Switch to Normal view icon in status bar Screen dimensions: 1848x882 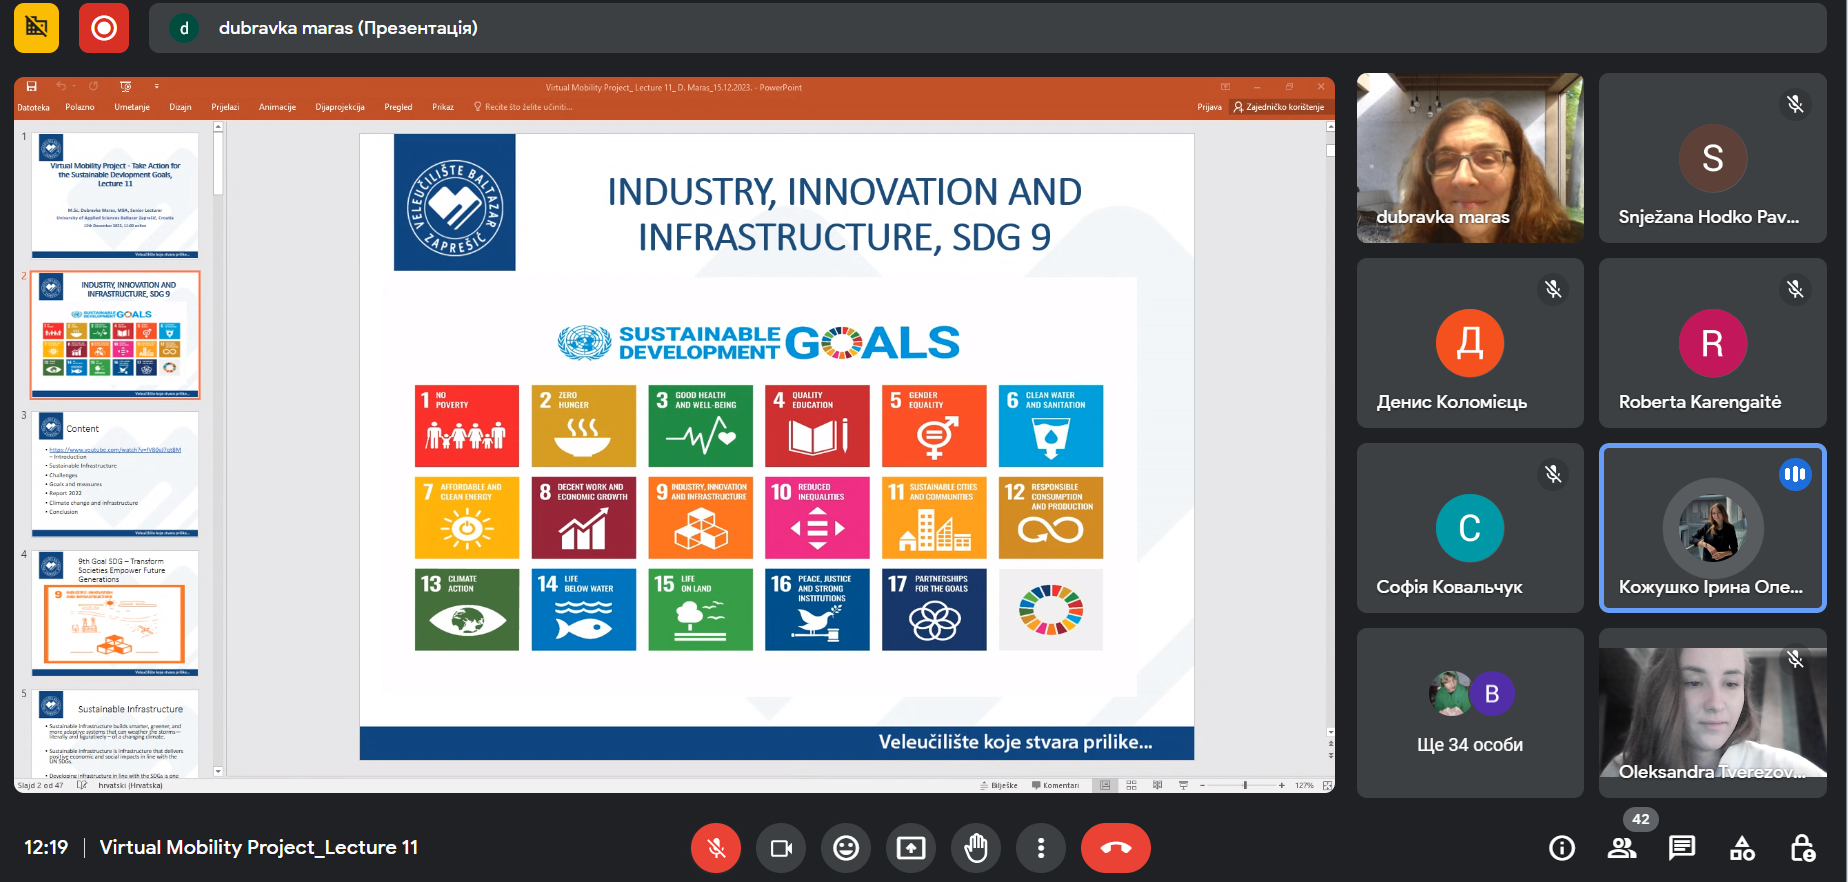coord(1105,786)
